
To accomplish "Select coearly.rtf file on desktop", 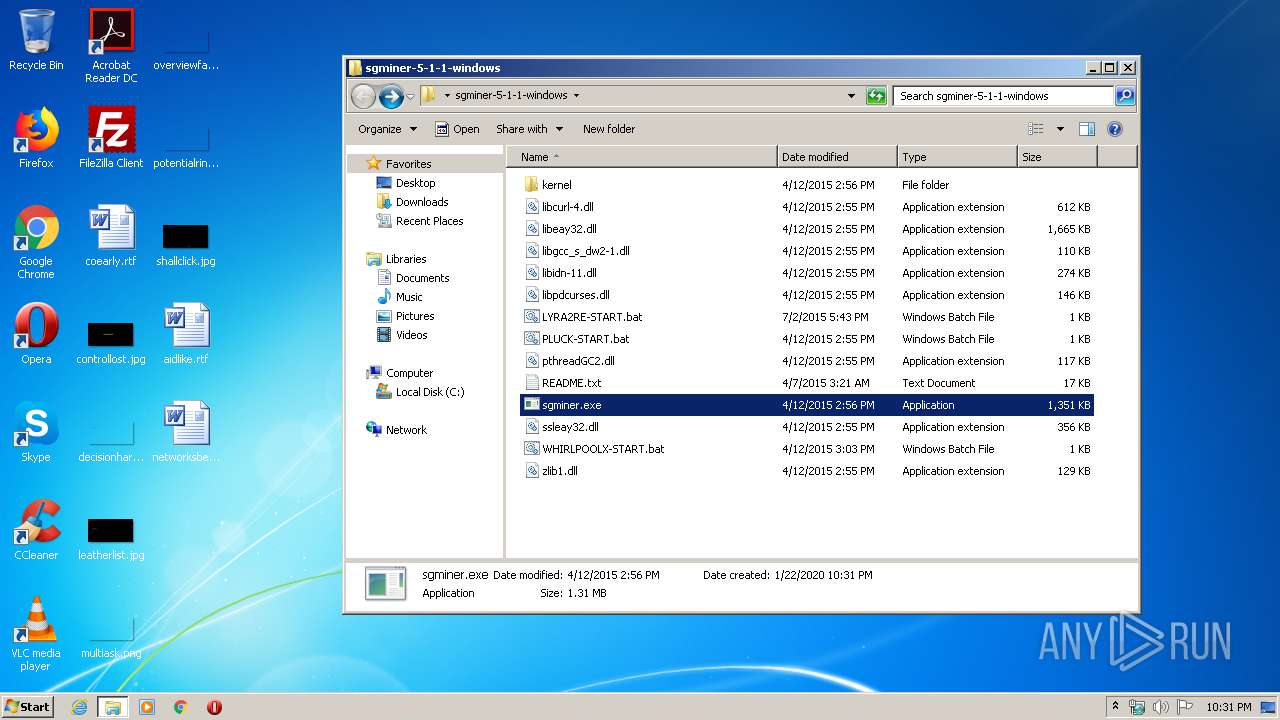I will coord(111,236).
